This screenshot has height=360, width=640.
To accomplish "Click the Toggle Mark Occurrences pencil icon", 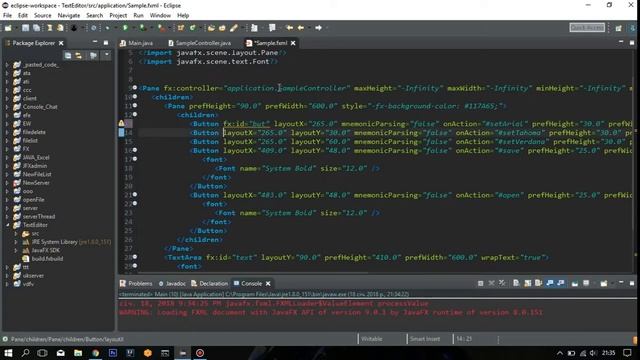I will pyautogui.click(x=233, y=28).
